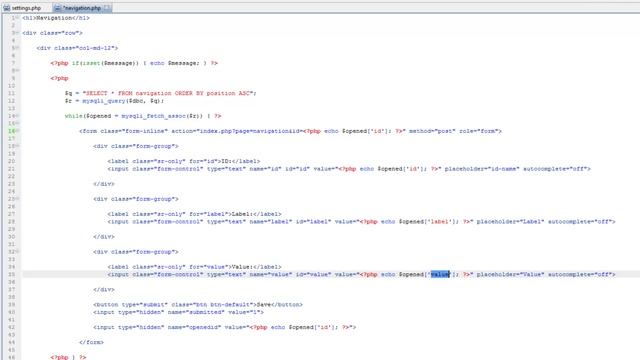Click method="post" on line 16

coord(432,131)
